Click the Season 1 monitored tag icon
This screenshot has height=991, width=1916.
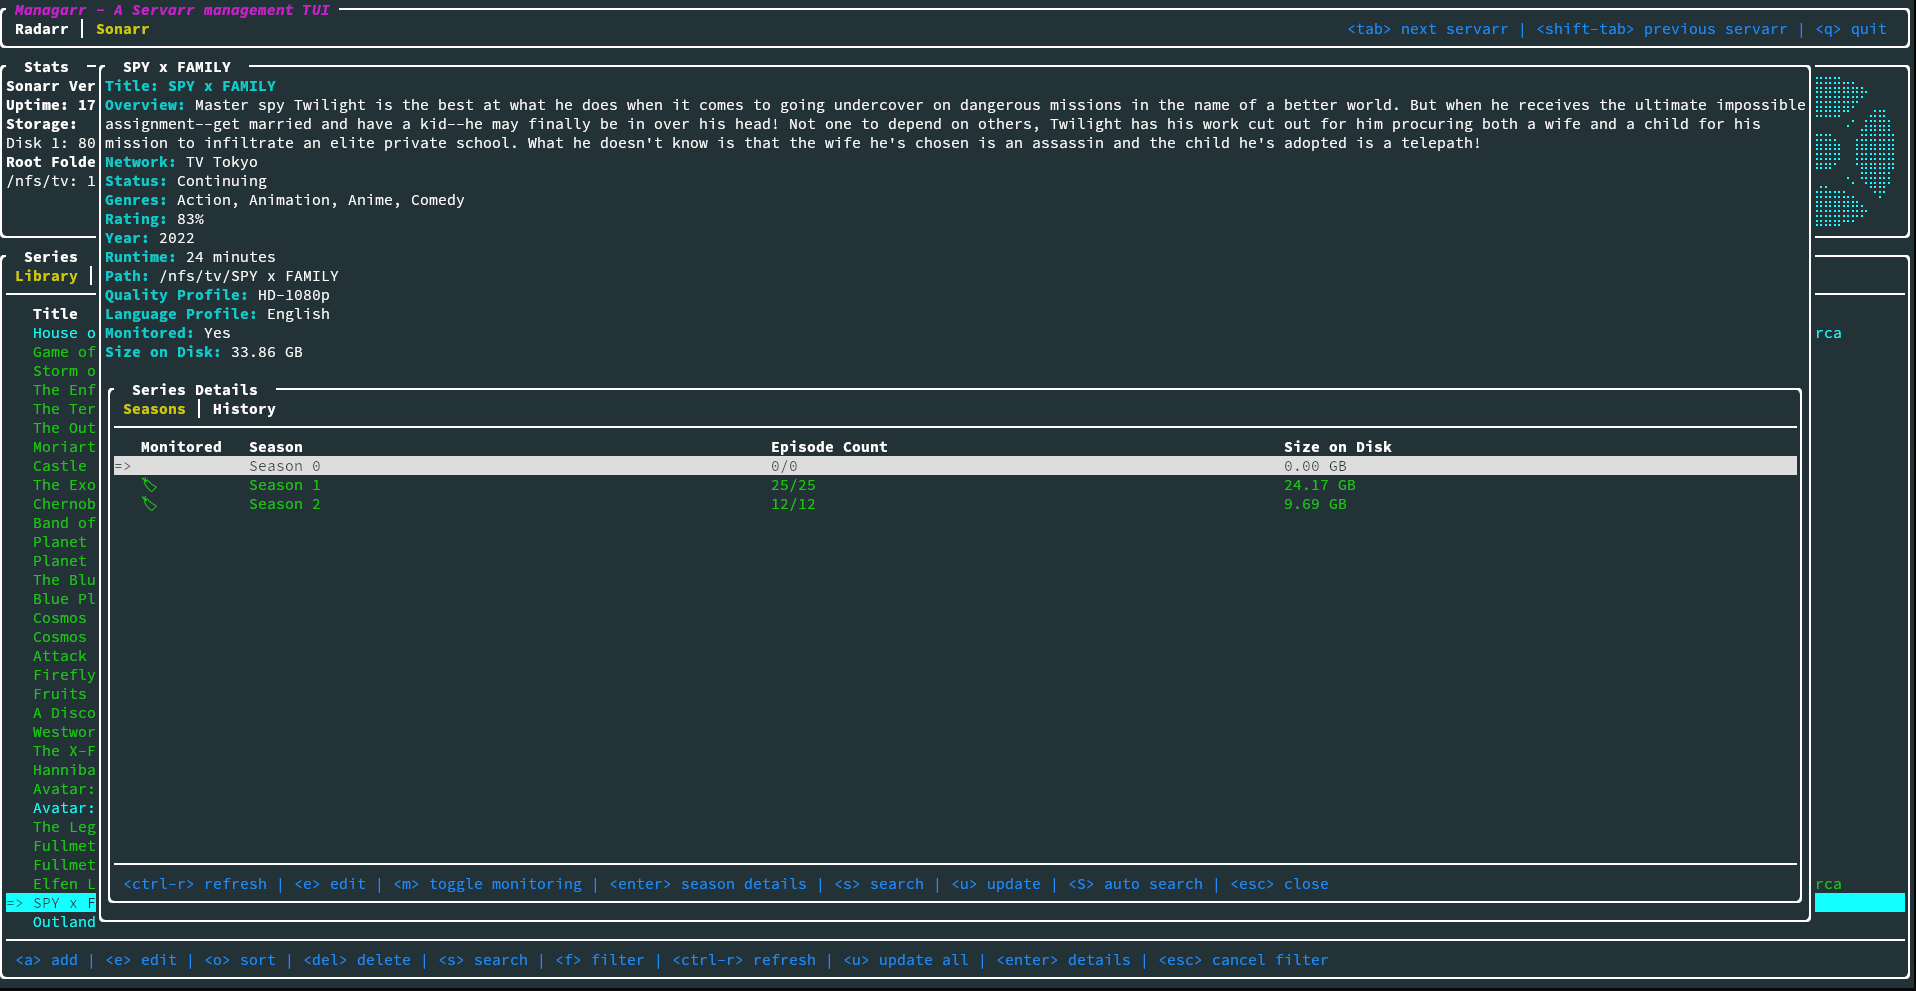pos(149,485)
